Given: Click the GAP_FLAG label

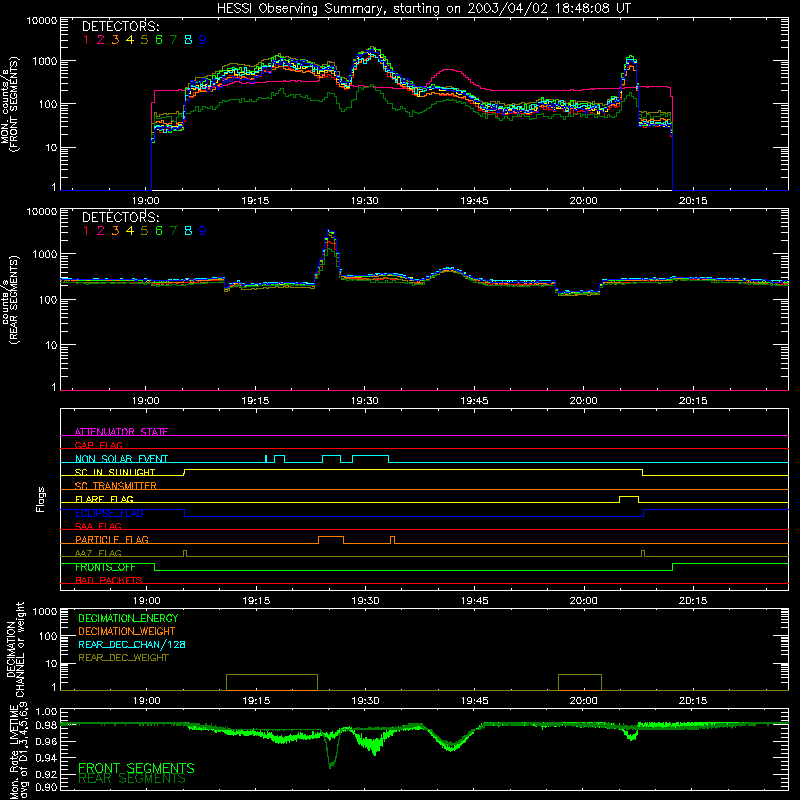Looking at the screenshot, I should [98, 445].
